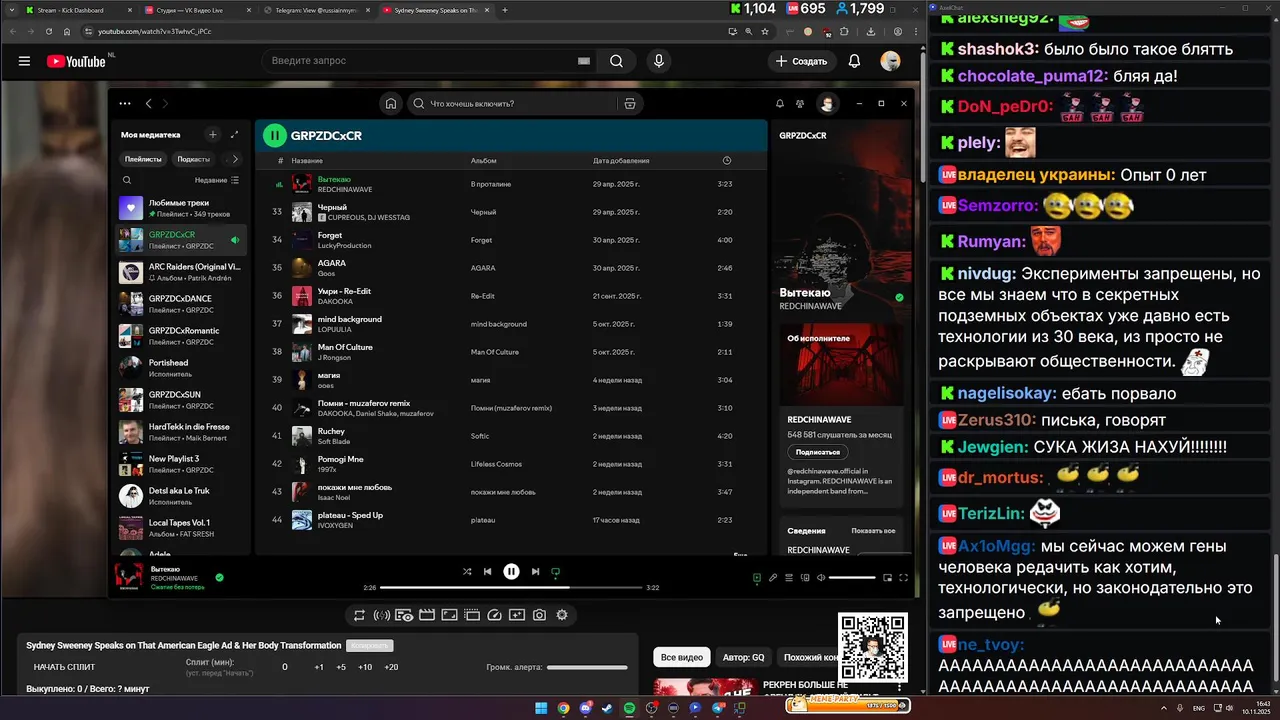The width and height of the screenshot is (1280, 720).
Task: Select the track plateau - Sped Up
Action: pyautogui.click(x=511, y=520)
